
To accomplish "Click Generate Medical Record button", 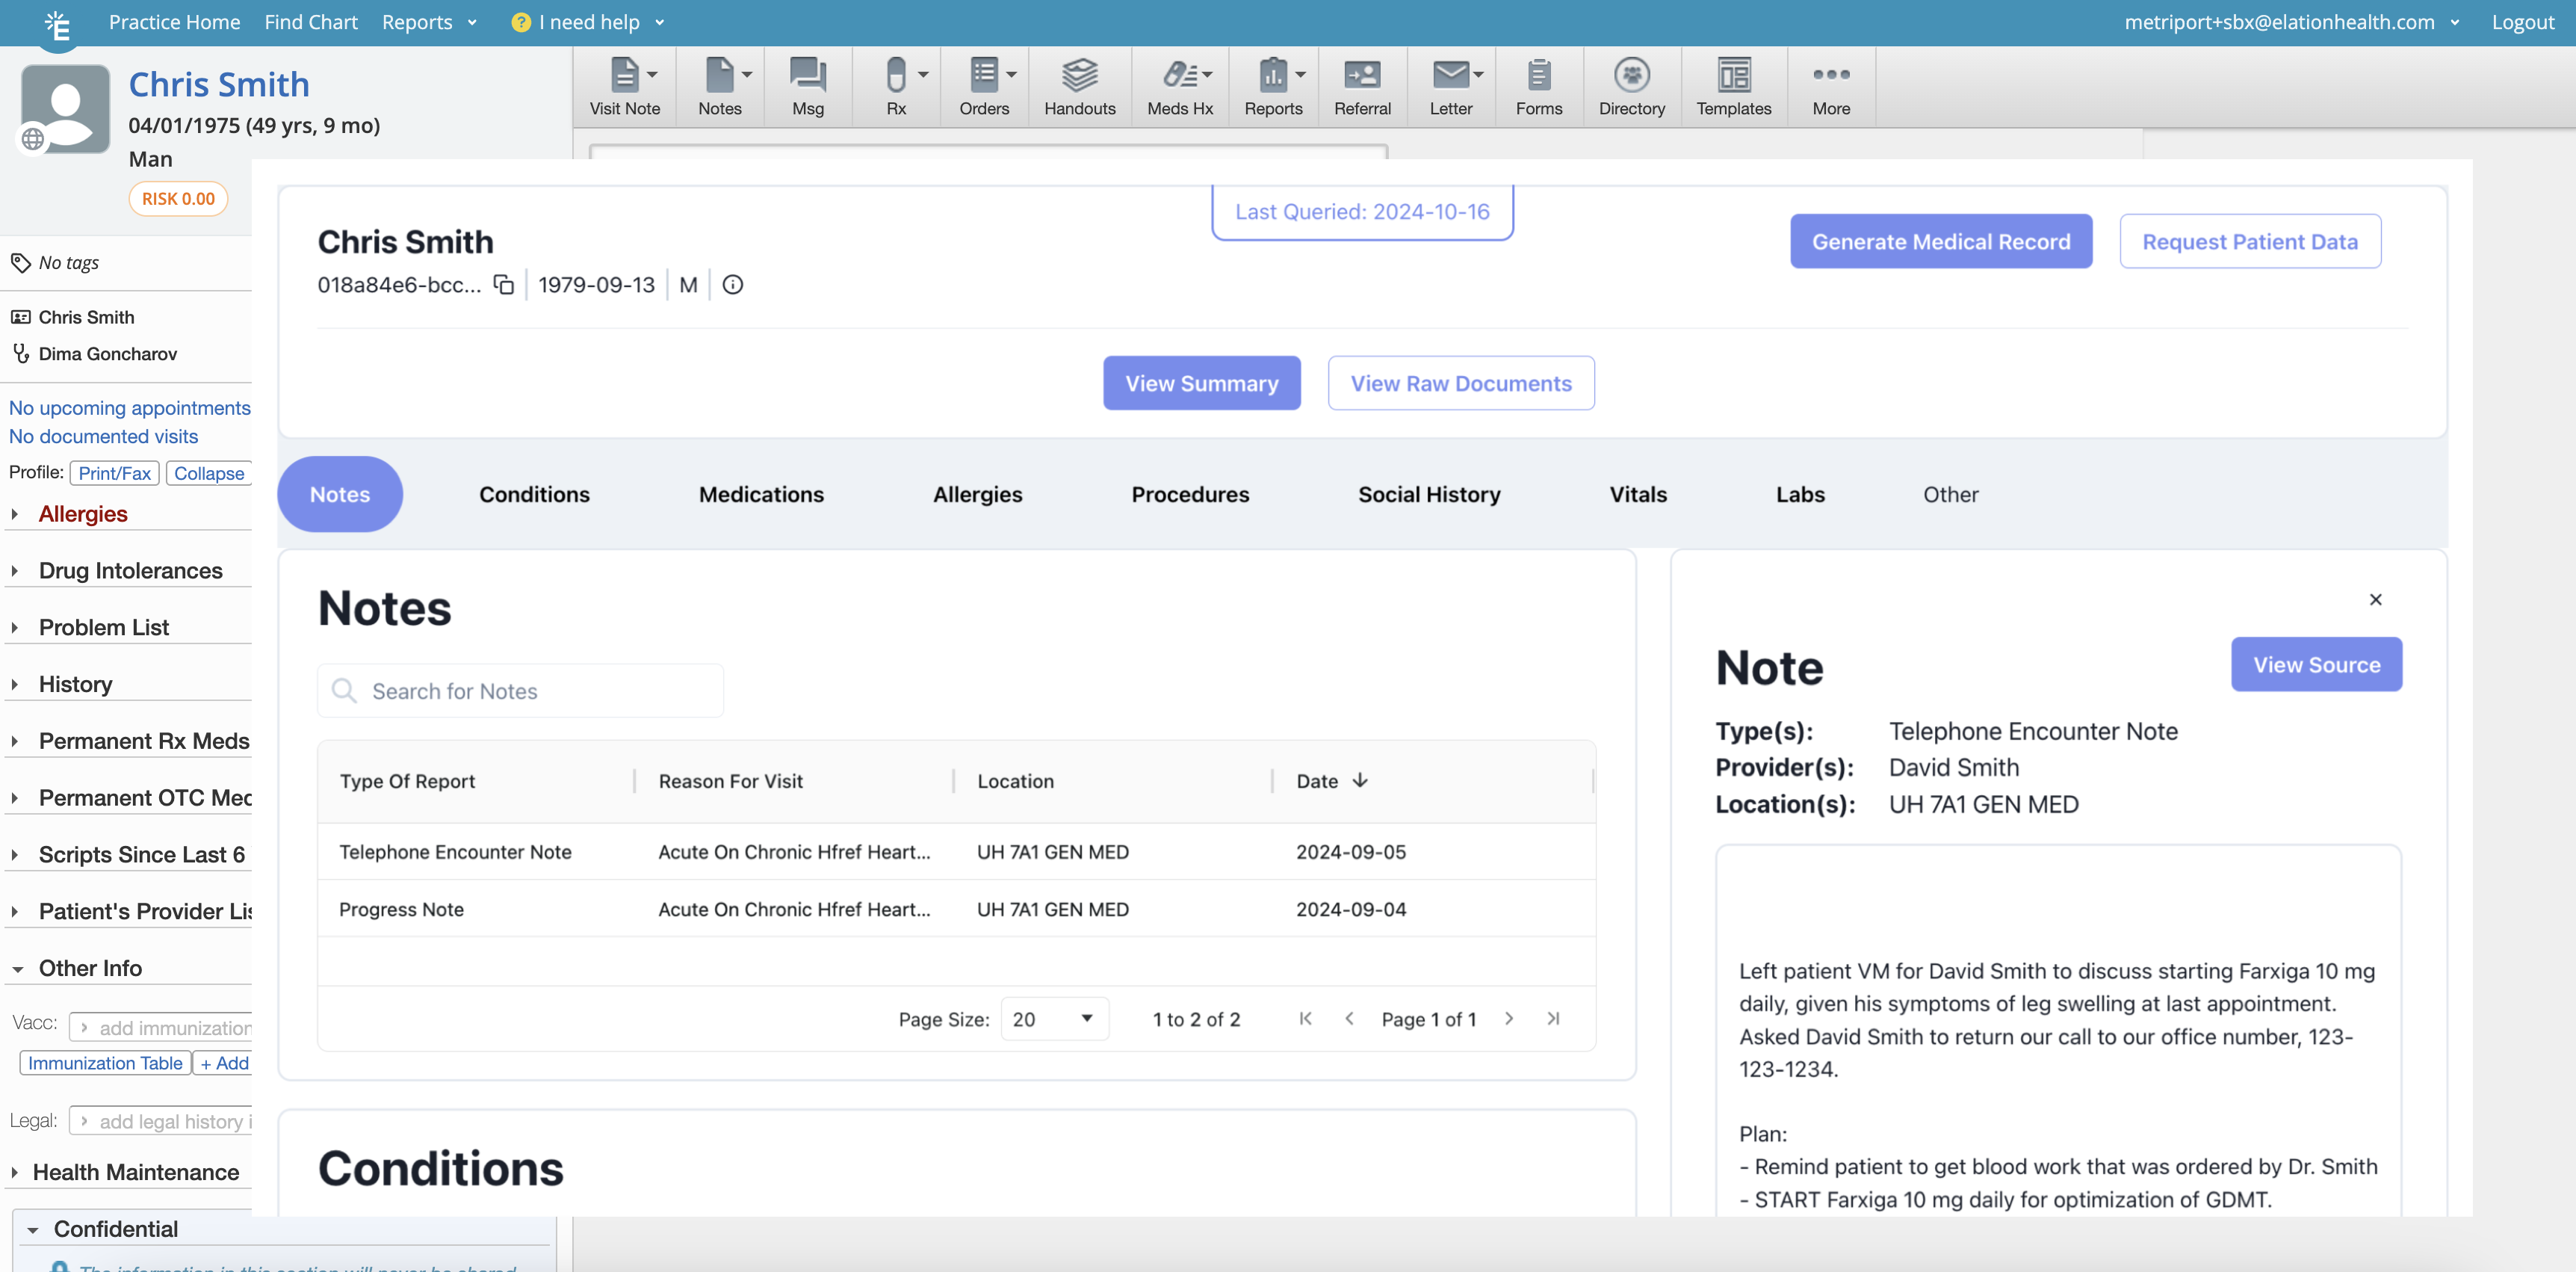I will [1940, 241].
